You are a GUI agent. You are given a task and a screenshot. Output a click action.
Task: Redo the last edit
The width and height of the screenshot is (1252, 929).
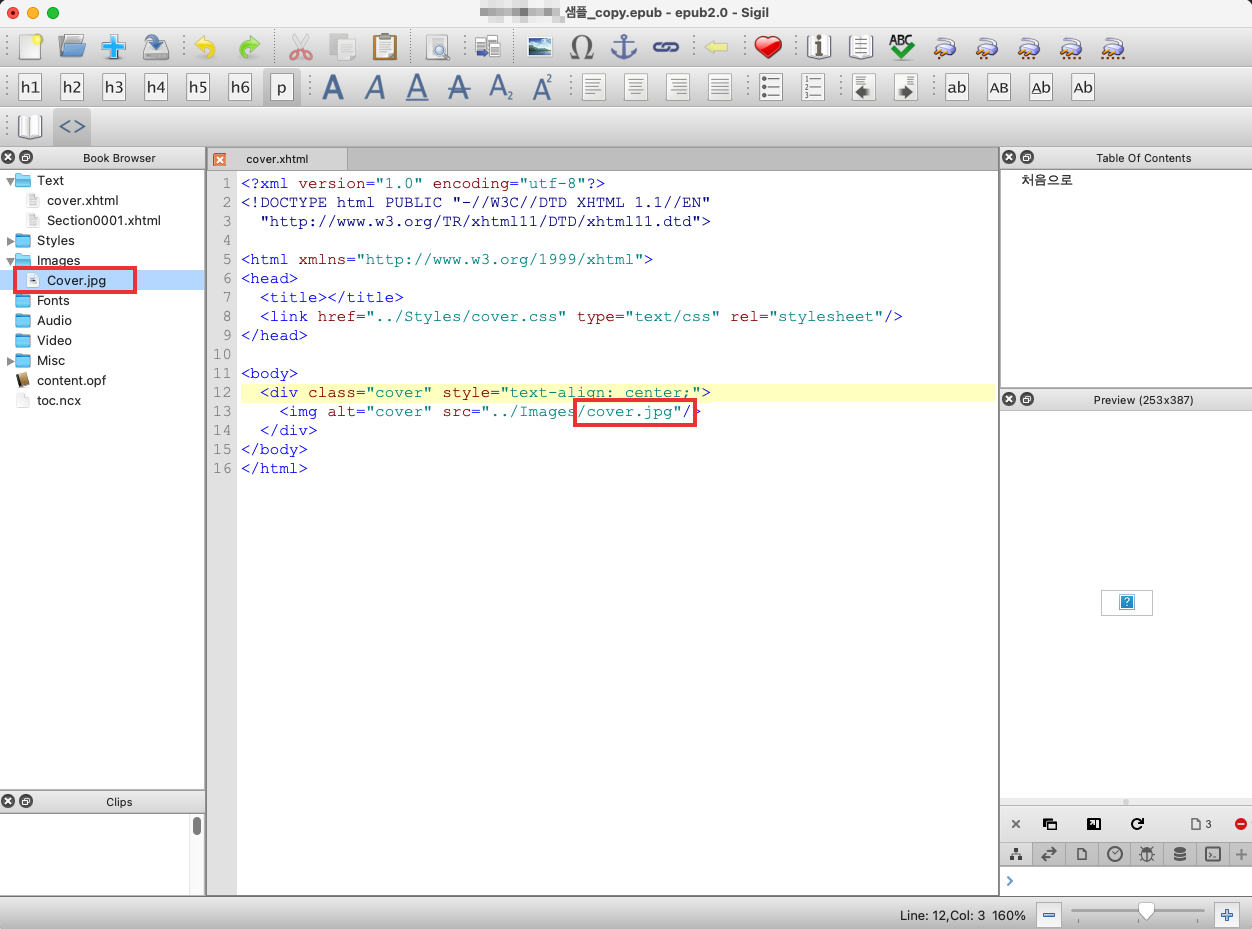[248, 46]
